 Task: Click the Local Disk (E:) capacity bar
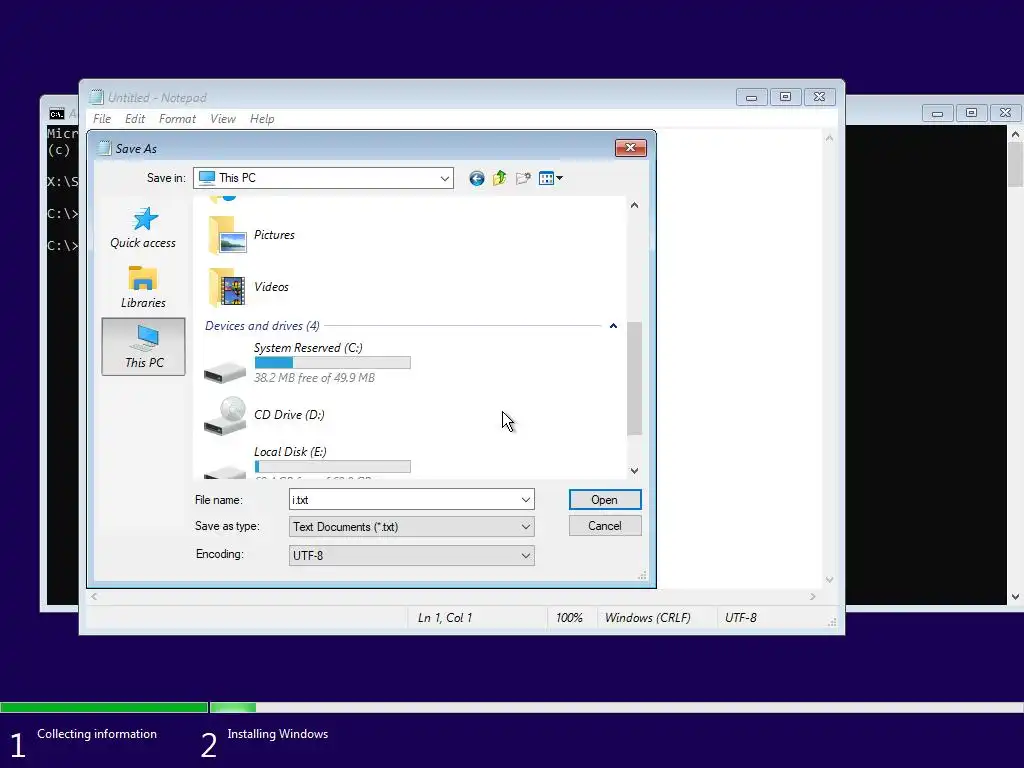(x=332, y=466)
